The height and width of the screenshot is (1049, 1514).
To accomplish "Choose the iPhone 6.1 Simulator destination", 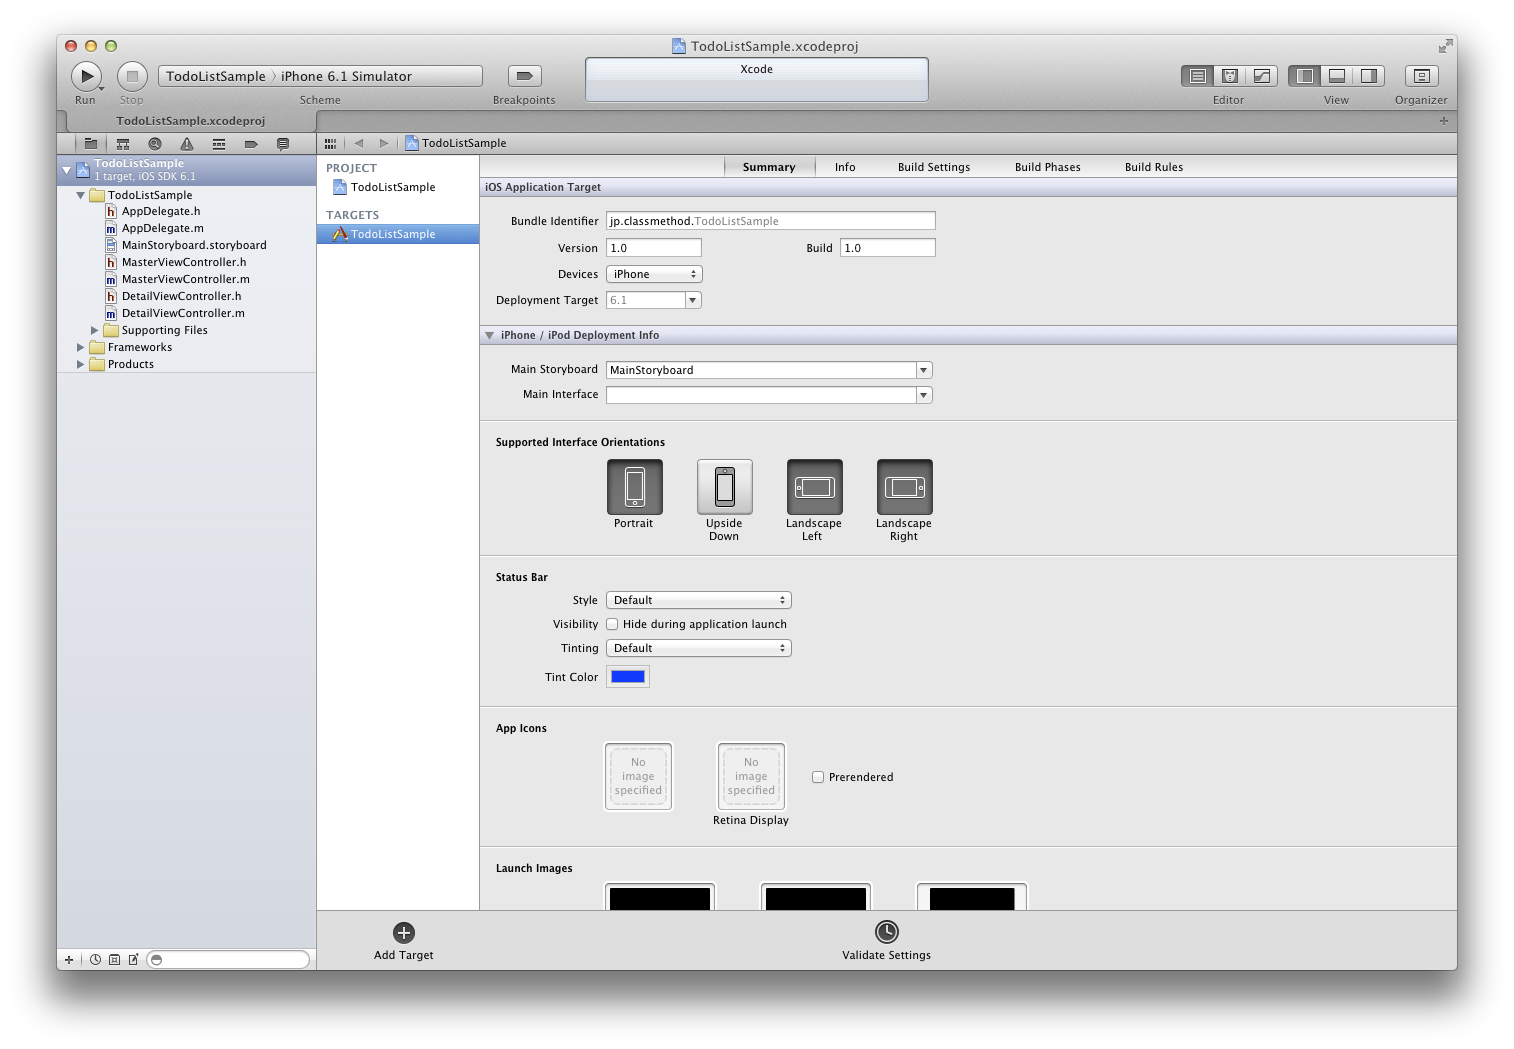I will click(x=346, y=76).
